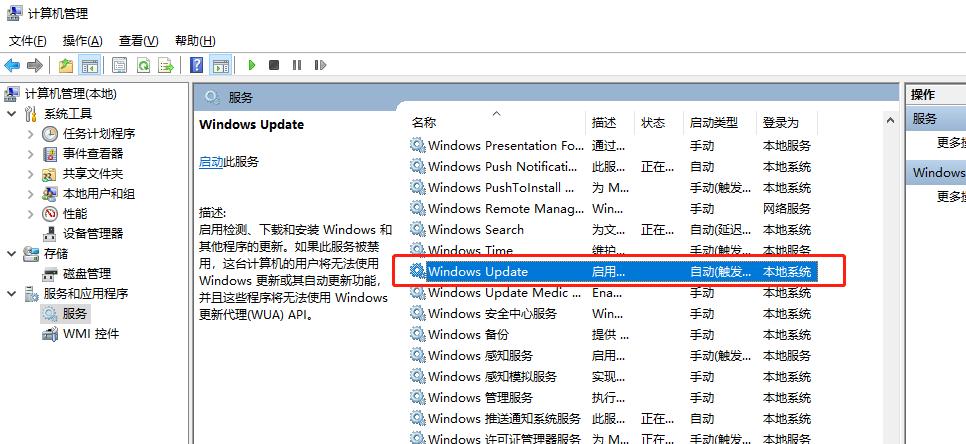Open the 帮助(H) menu
Image resolution: width=966 pixels, height=444 pixels.
coord(195,41)
